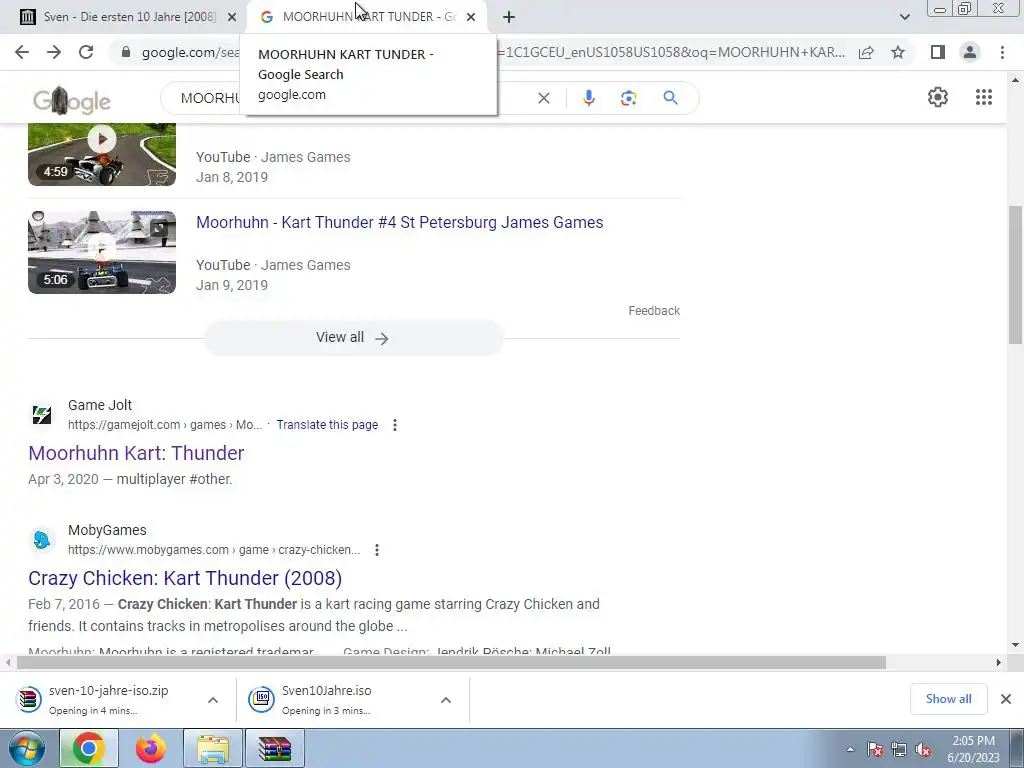Click the horizontal scrollbar thumb

(451, 663)
